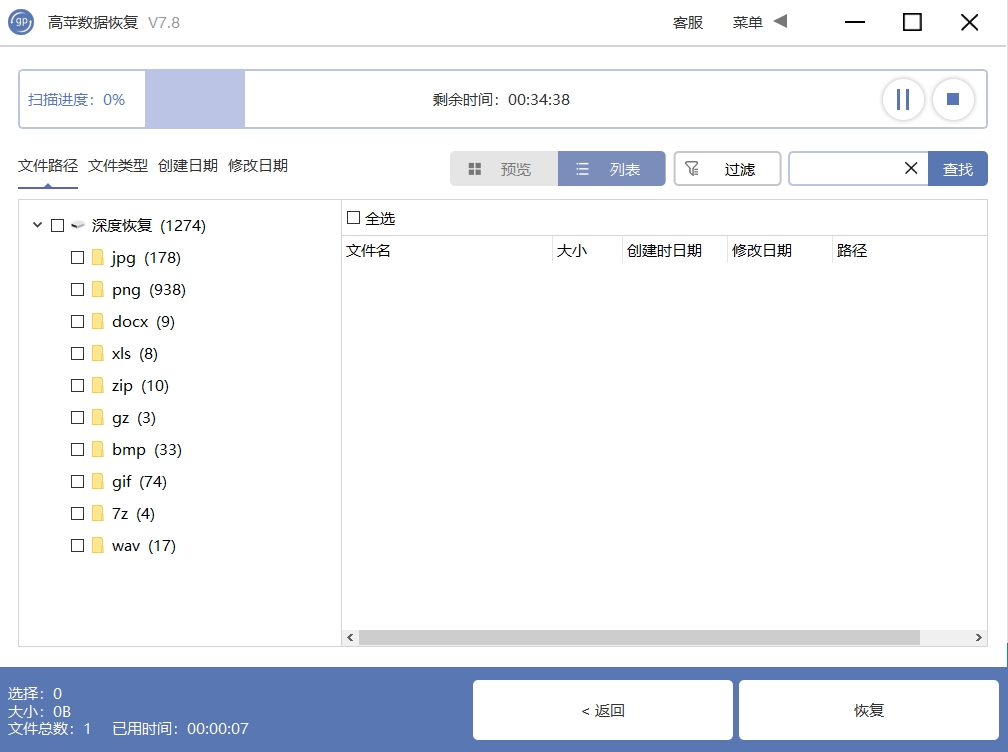
Task: Click the scan progress bar
Action: click(x=195, y=99)
